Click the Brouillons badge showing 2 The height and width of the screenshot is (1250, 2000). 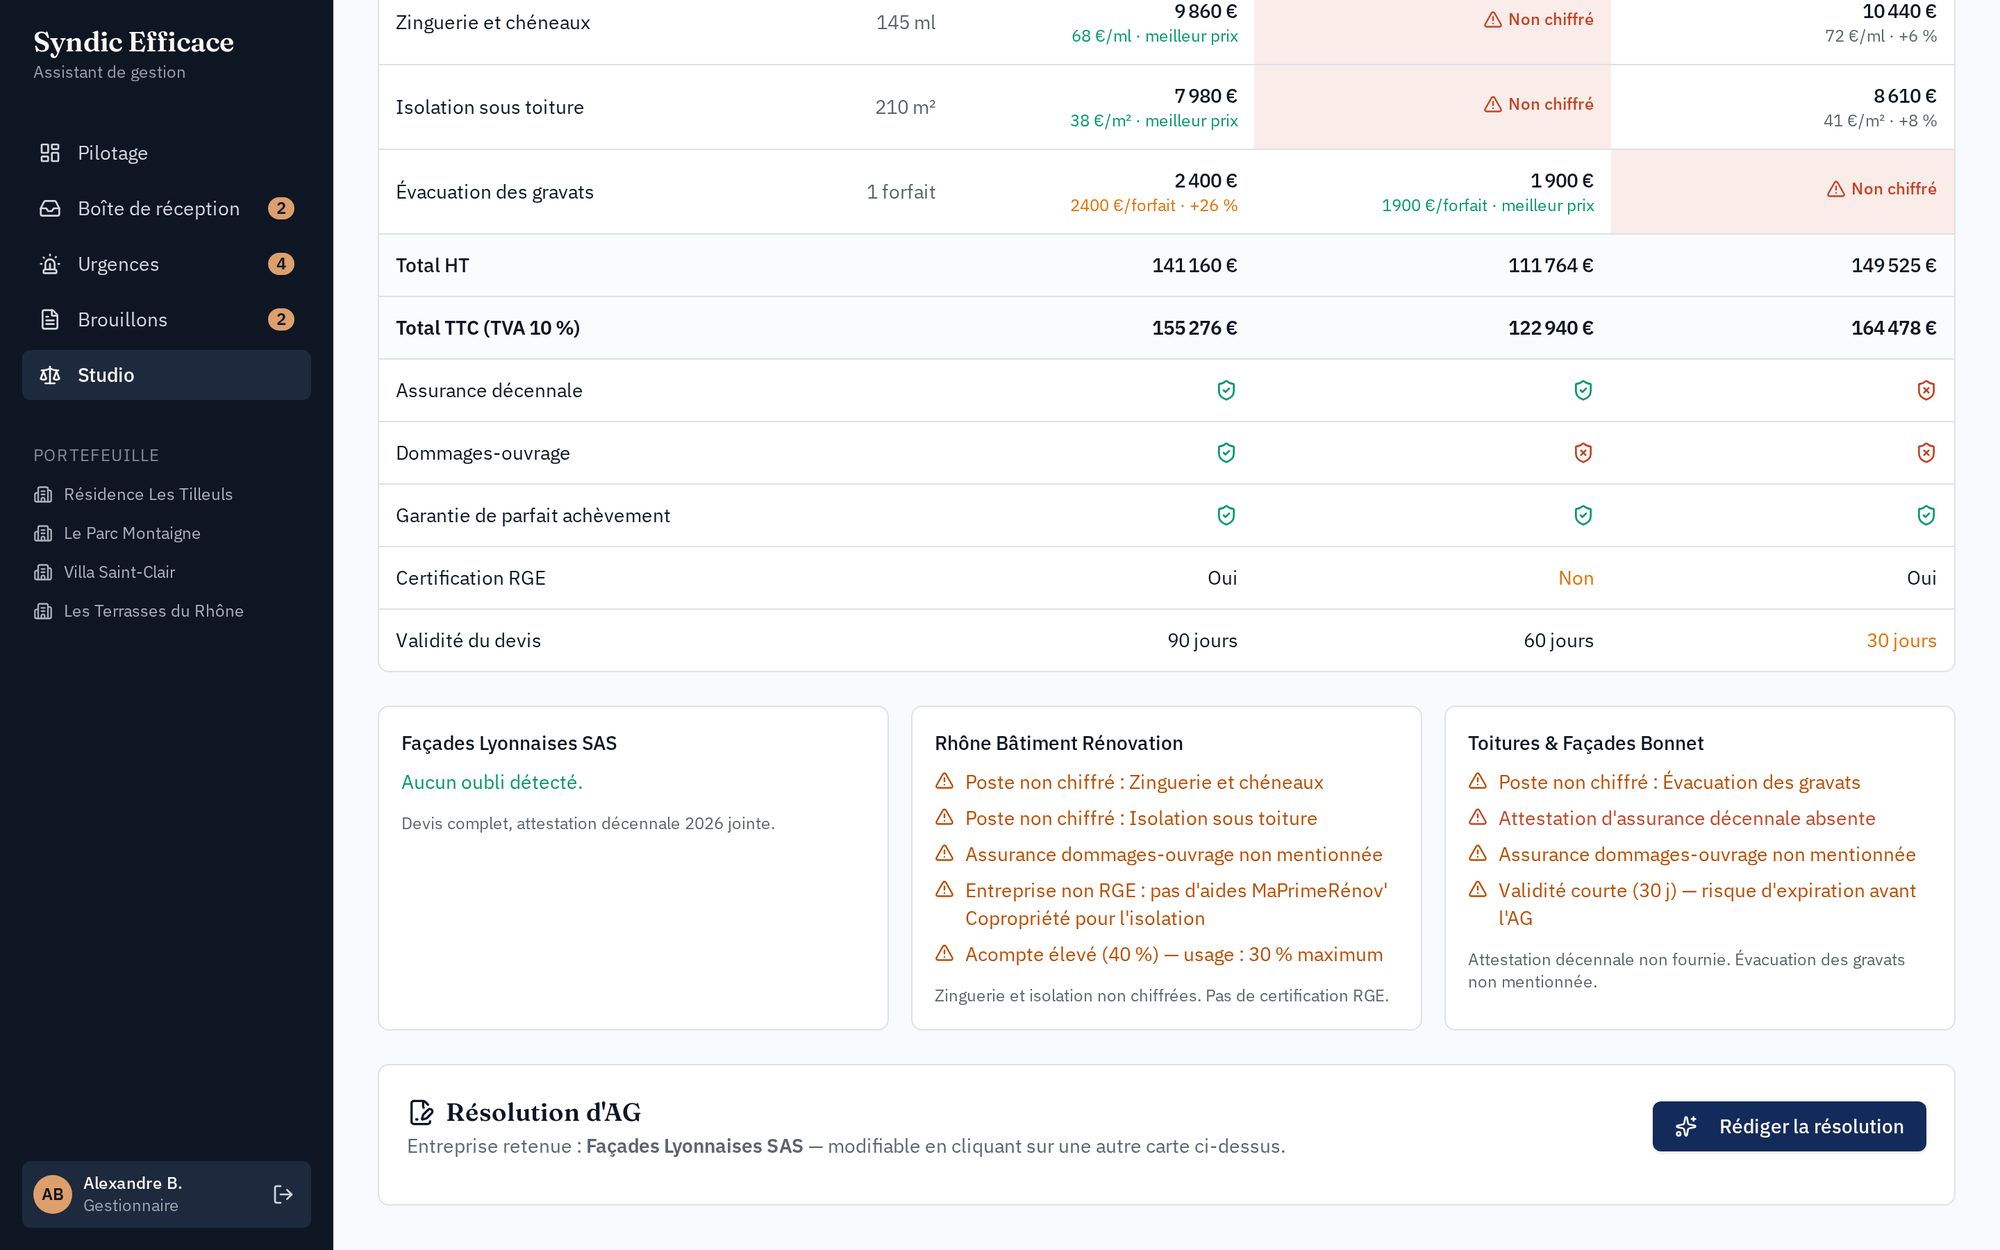coord(281,319)
